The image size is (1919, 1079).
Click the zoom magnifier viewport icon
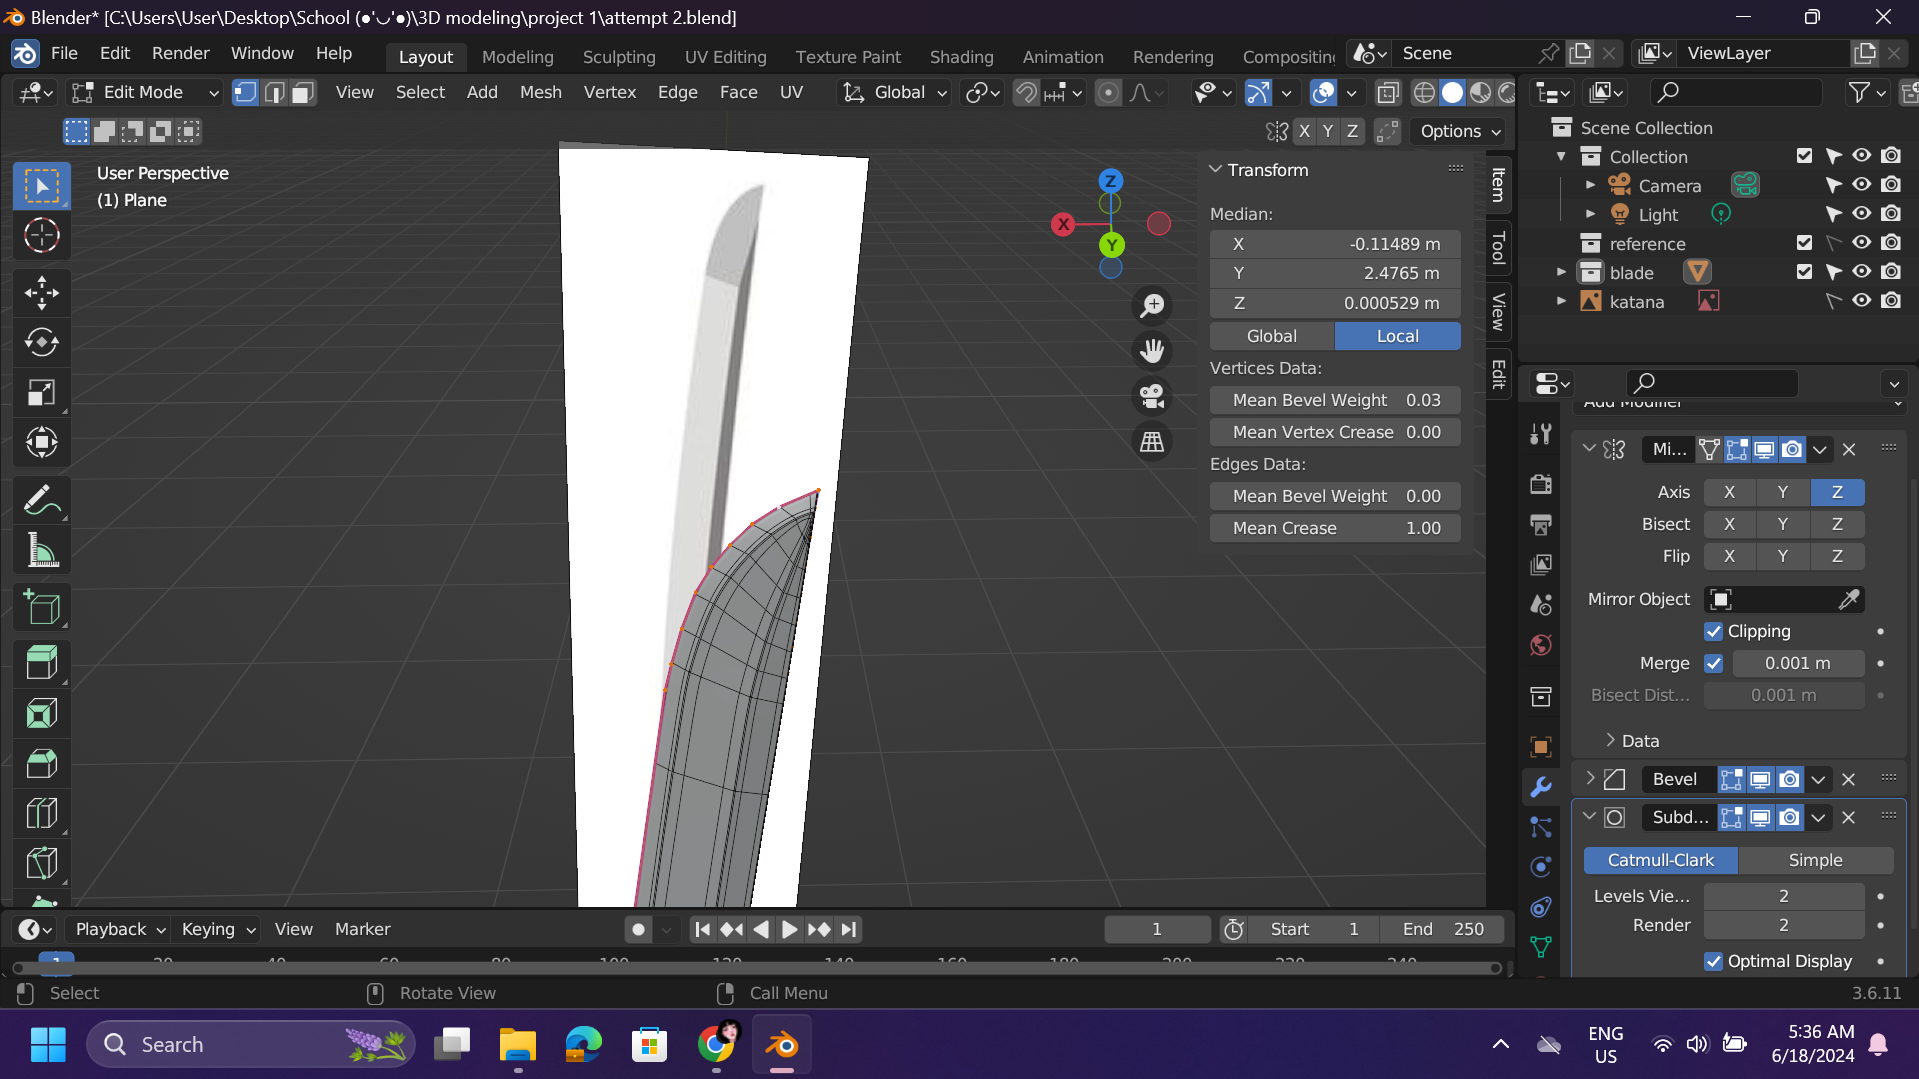[x=1152, y=305]
